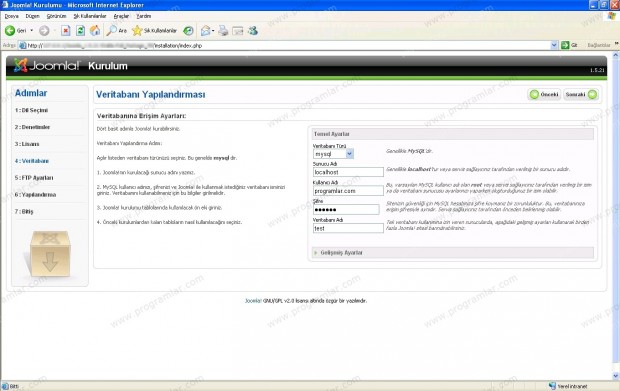Image resolution: width=620 pixels, height=391 pixels.
Task: Click the local intranet status bar icon
Action: (552, 386)
